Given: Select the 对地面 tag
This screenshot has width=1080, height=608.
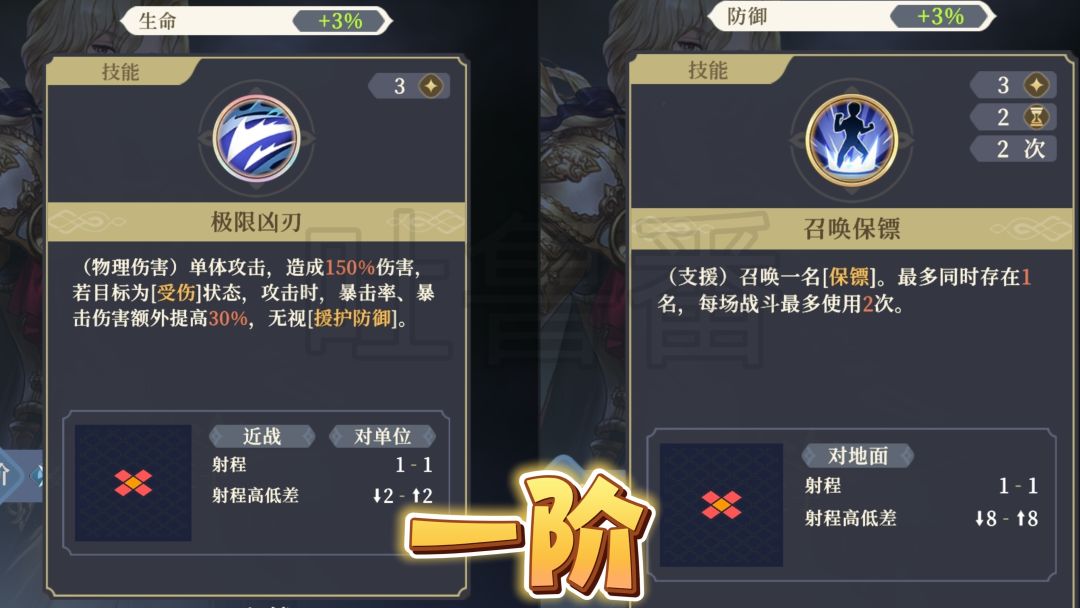Looking at the screenshot, I should (x=858, y=456).
